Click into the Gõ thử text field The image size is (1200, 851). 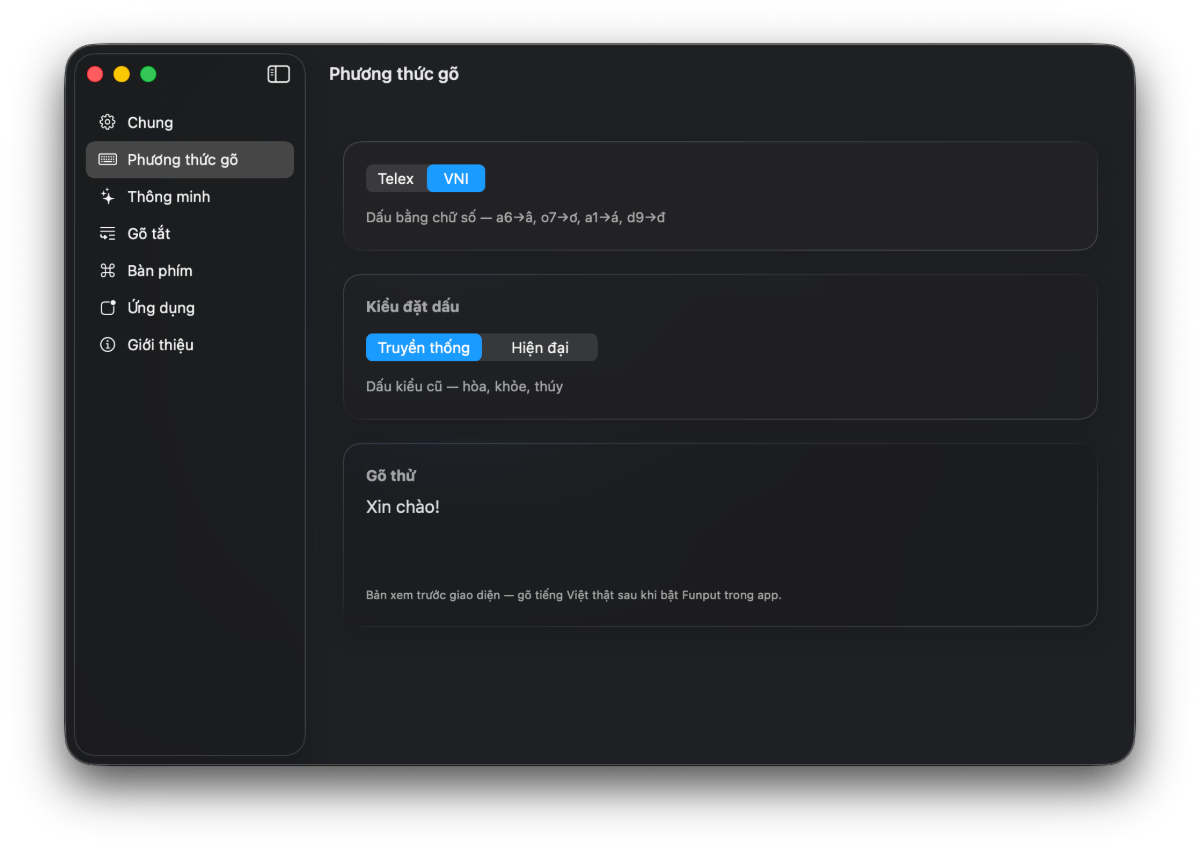720,535
